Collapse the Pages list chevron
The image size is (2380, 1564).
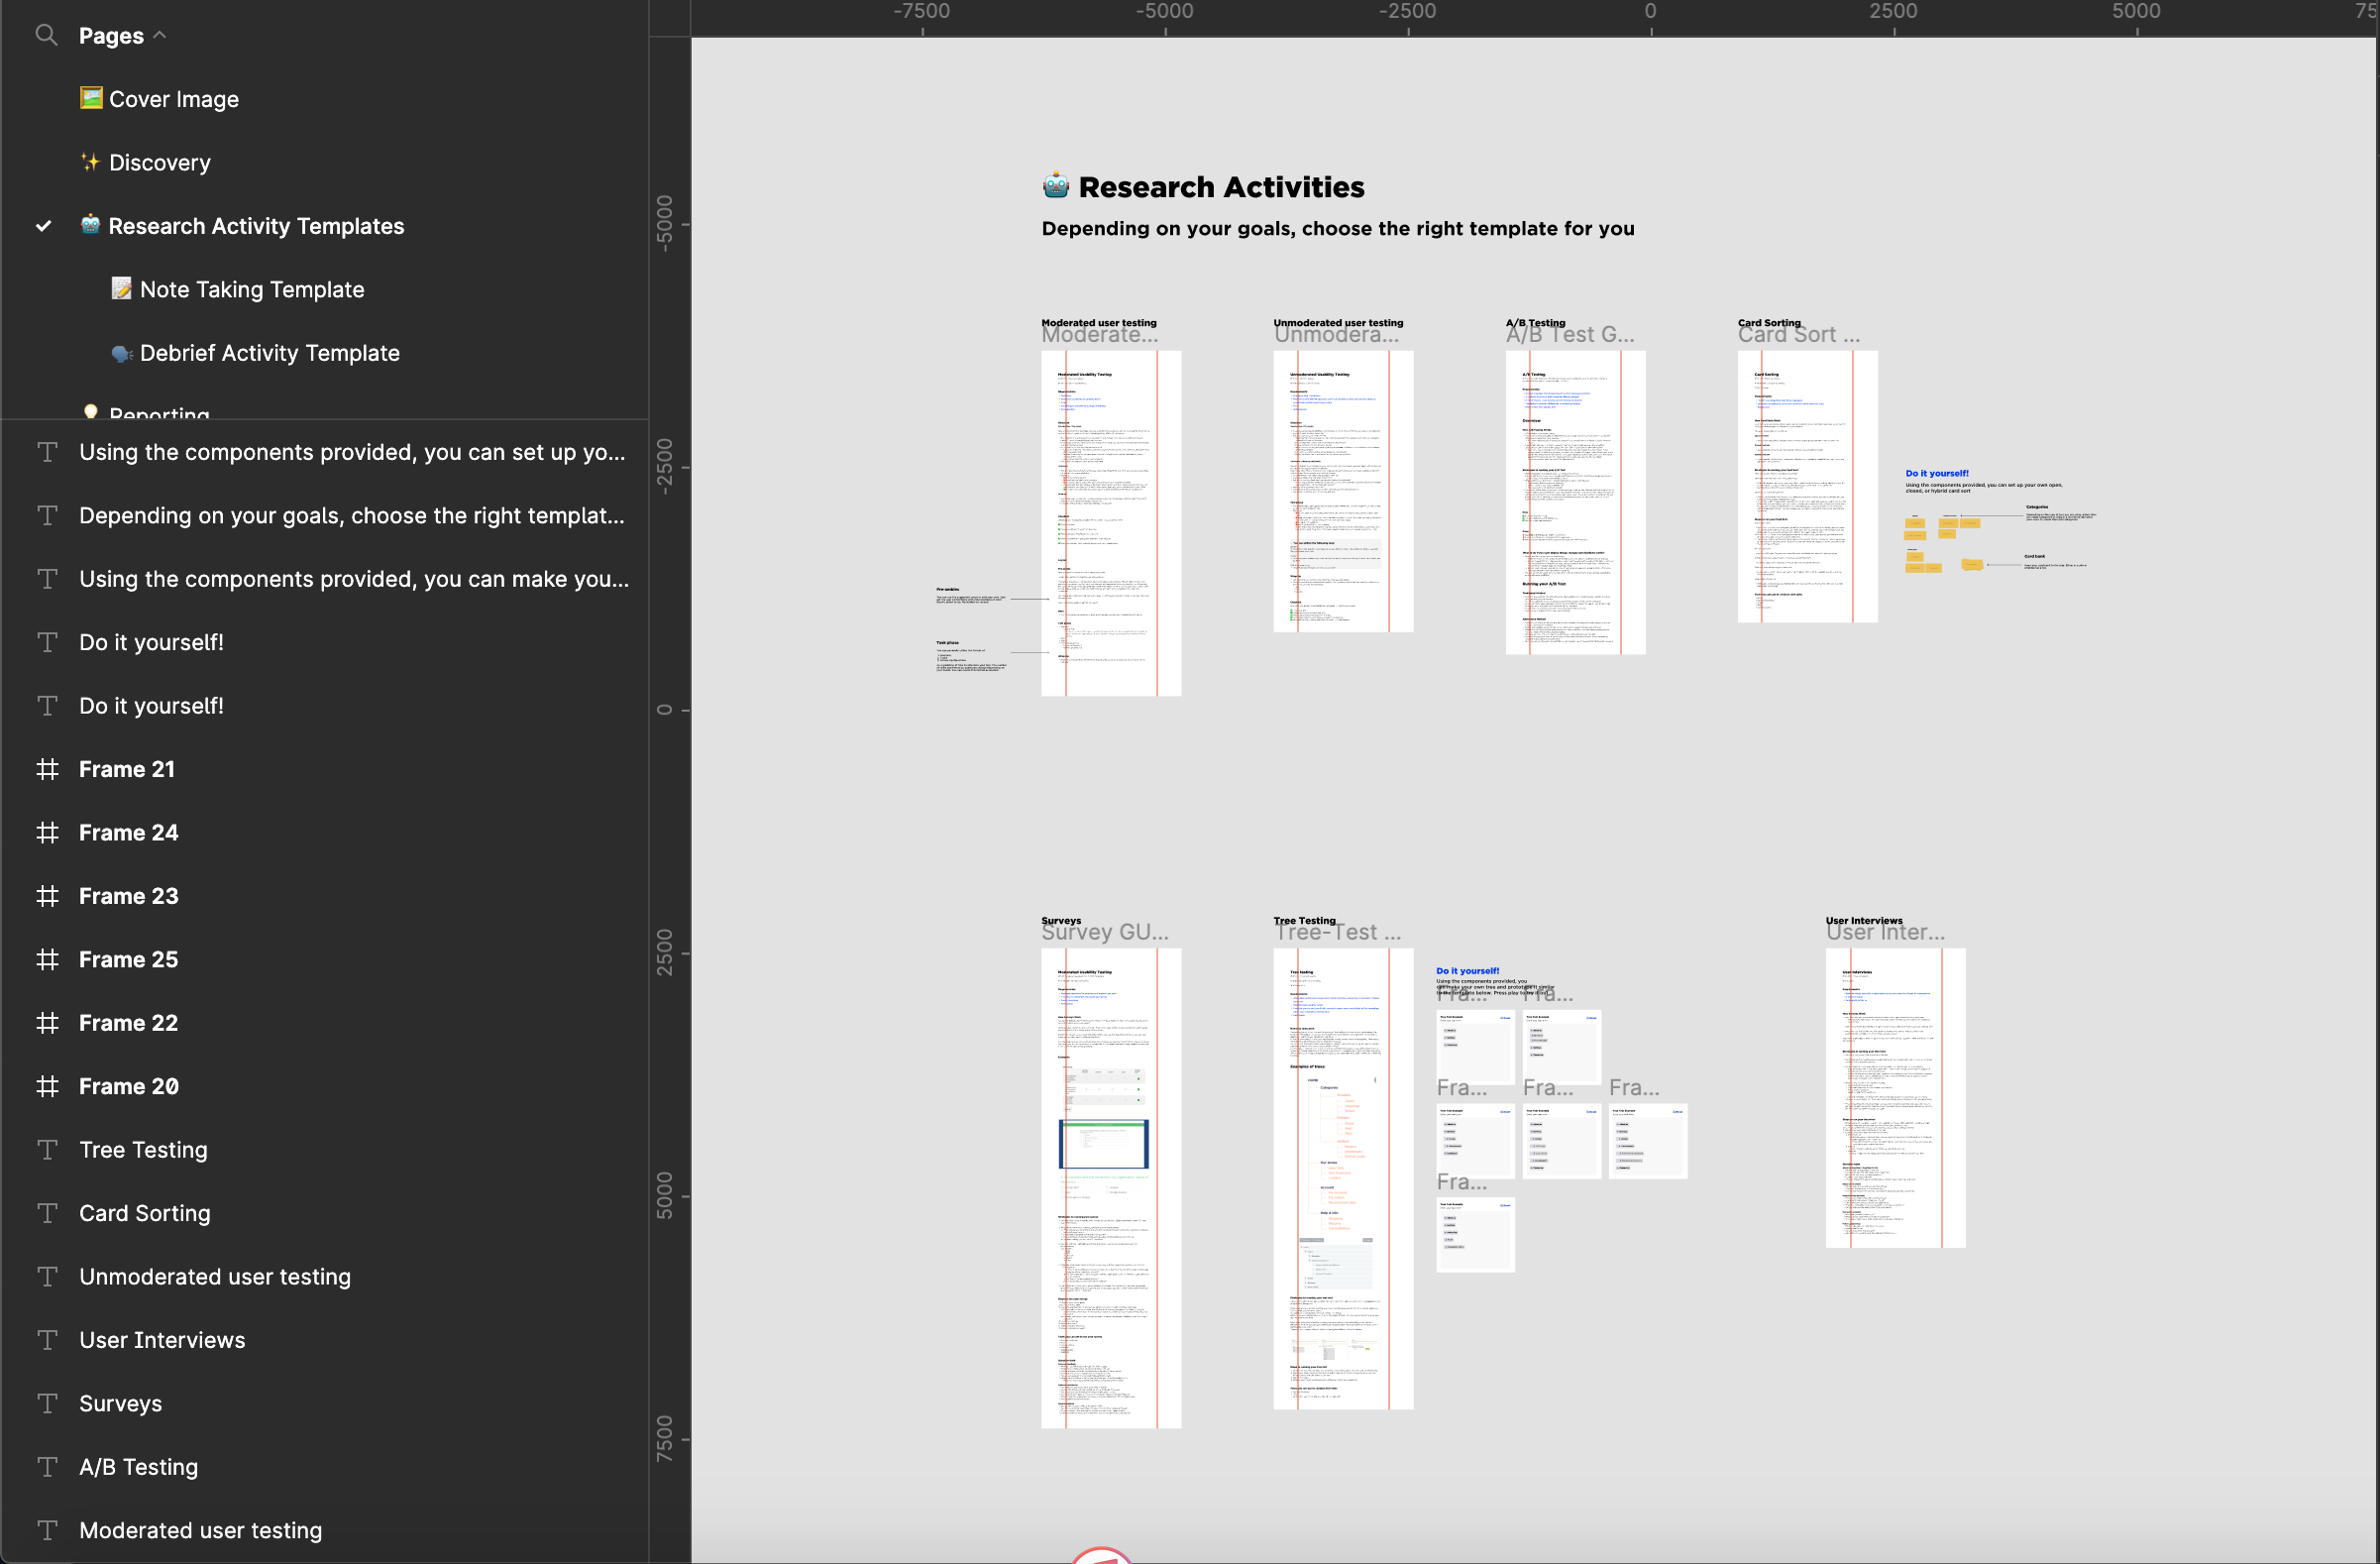point(160,35)
